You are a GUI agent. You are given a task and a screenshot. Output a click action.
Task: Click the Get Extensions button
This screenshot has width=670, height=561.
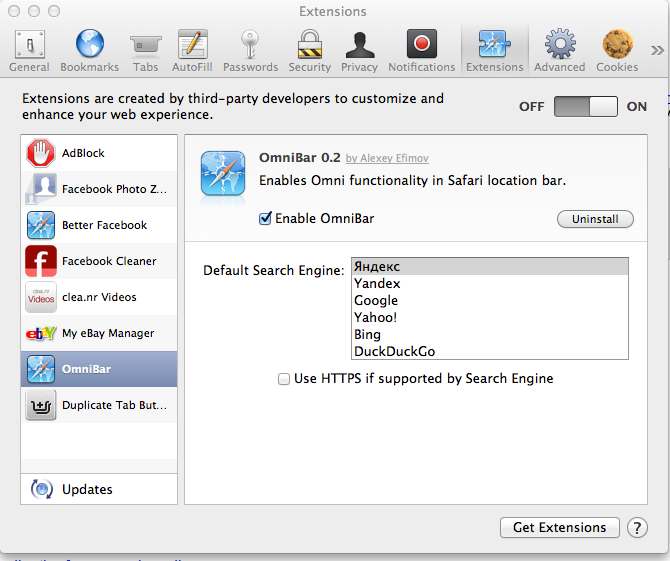(560, 527)
